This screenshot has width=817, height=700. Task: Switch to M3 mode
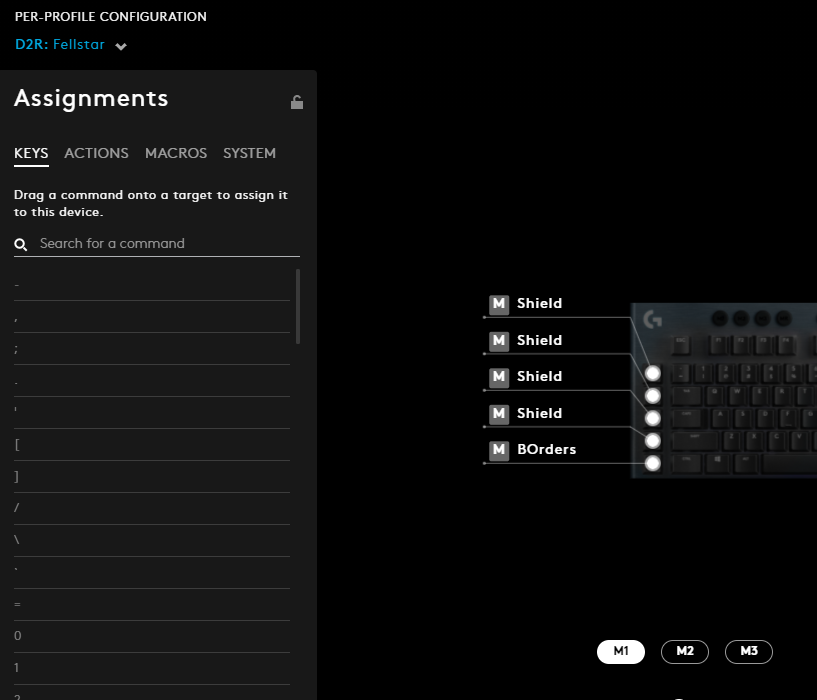(749, 651)
